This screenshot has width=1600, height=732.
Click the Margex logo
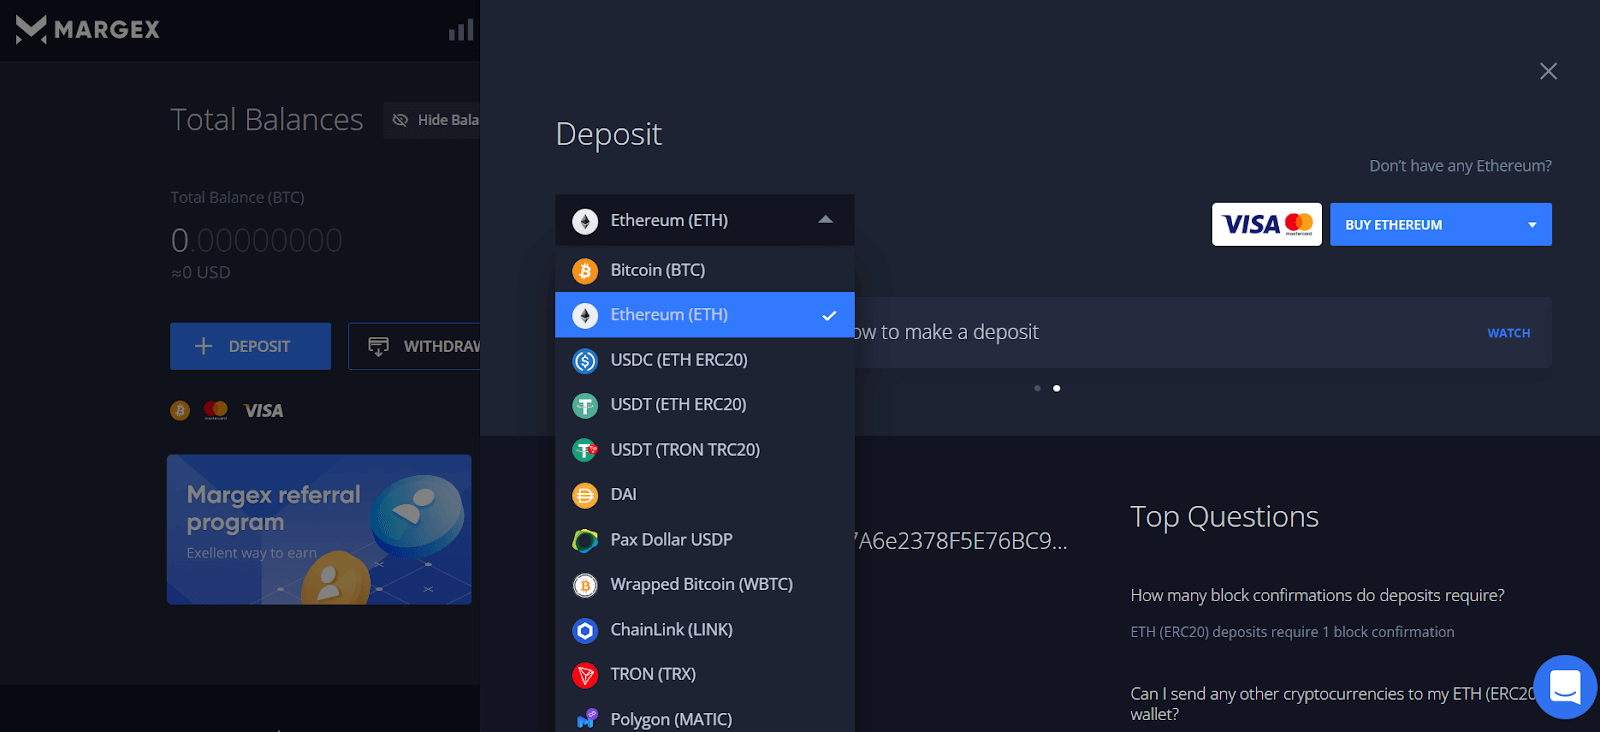pos(88,30)
